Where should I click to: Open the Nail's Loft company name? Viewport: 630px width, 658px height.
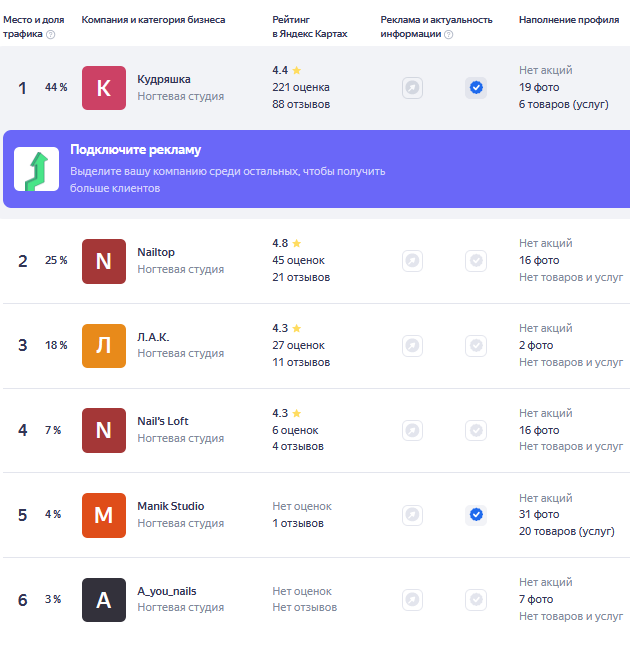pos(163,421)
